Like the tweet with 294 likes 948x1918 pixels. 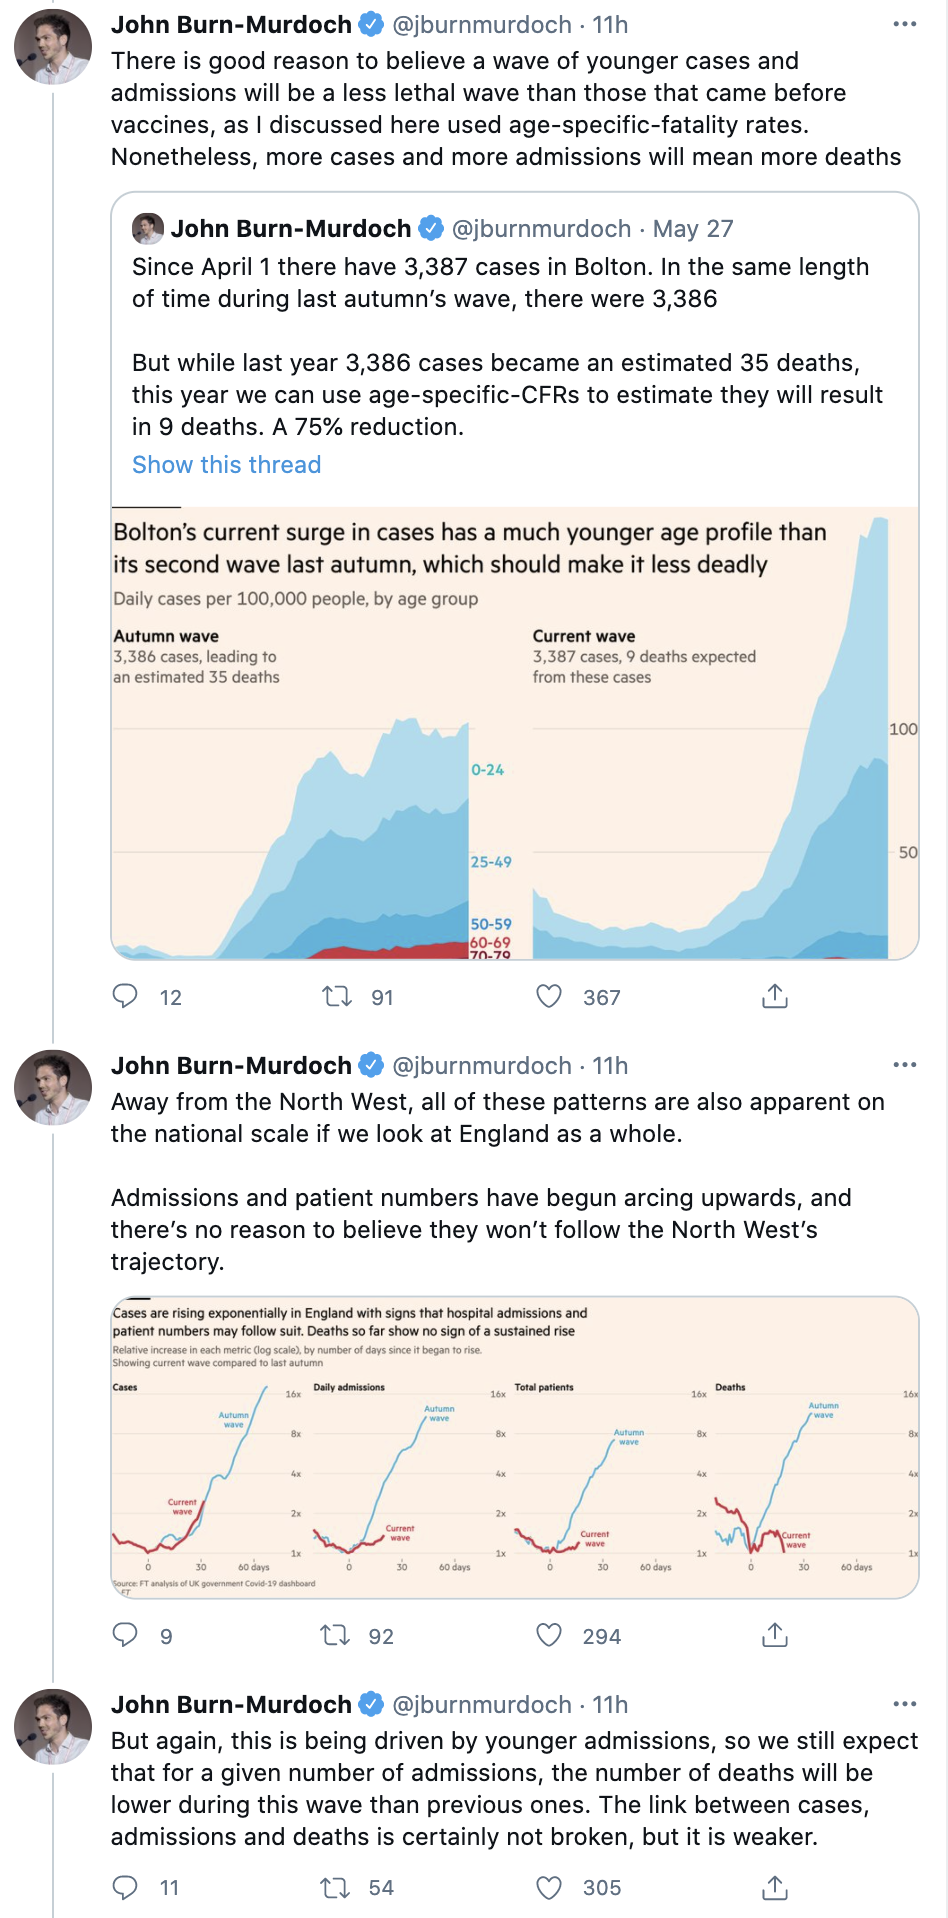549,1635
